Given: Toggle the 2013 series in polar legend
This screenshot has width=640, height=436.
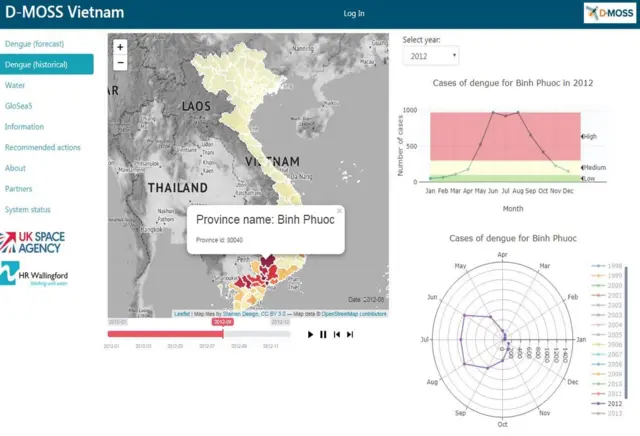Looking at the screenshot, I should coord(607,413).
